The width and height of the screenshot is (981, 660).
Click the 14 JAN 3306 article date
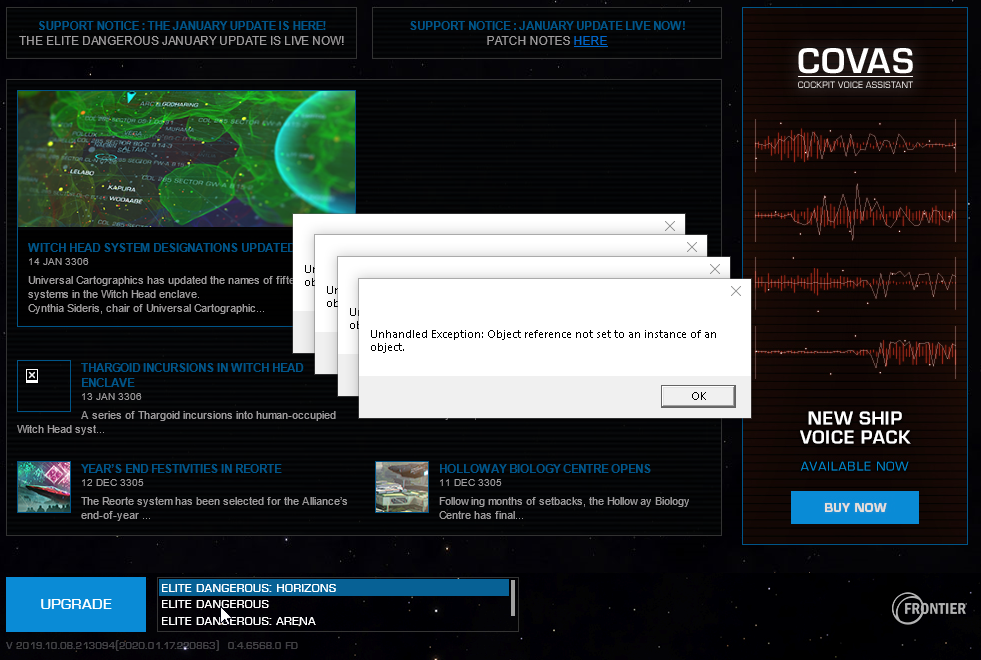58,261
